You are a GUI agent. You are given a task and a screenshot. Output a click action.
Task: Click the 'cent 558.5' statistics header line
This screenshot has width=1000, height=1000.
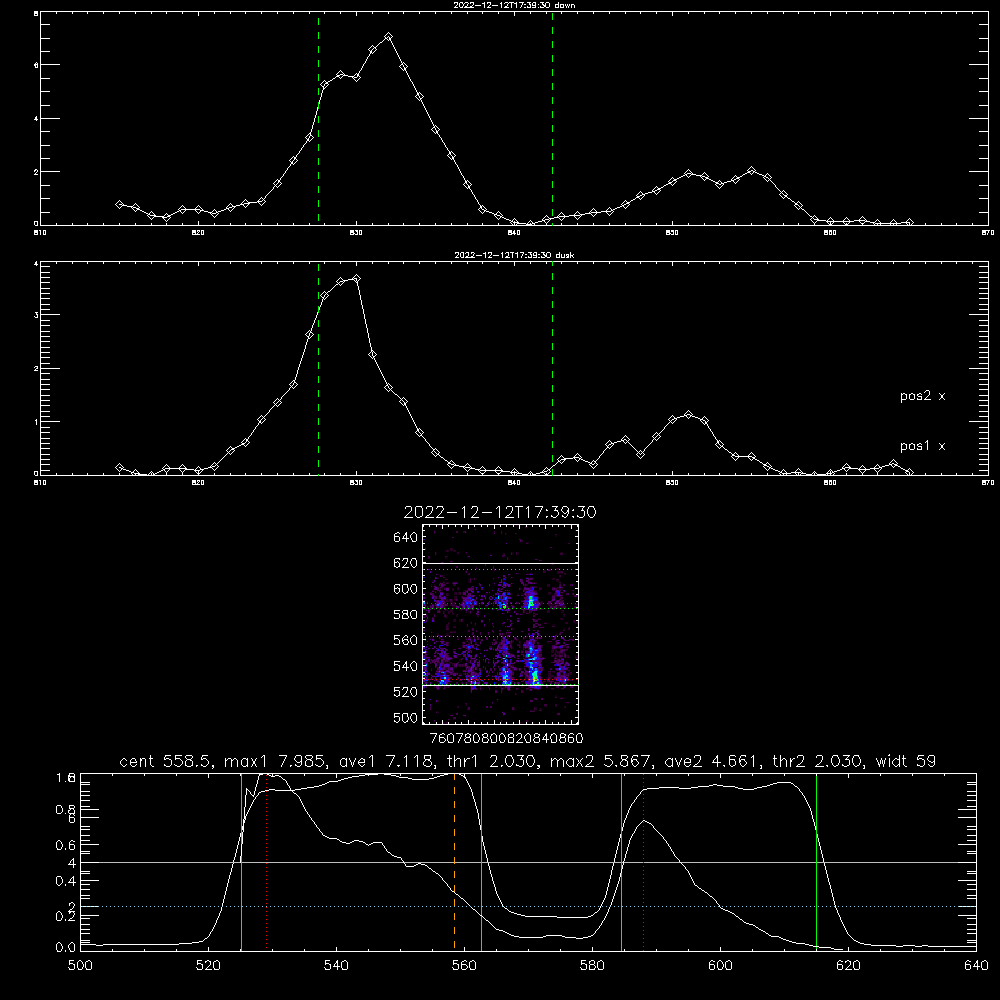[x=527, y=761]
